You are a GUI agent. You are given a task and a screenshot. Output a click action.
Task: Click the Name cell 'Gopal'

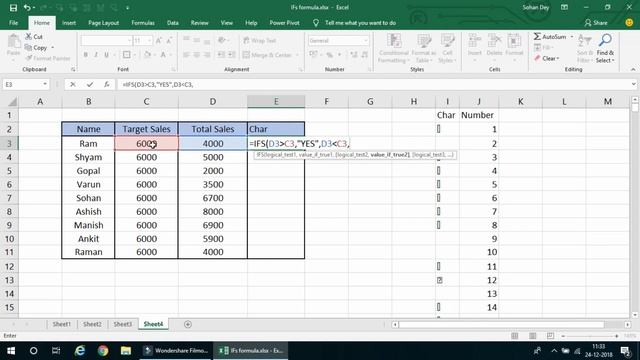pos(88,171)
